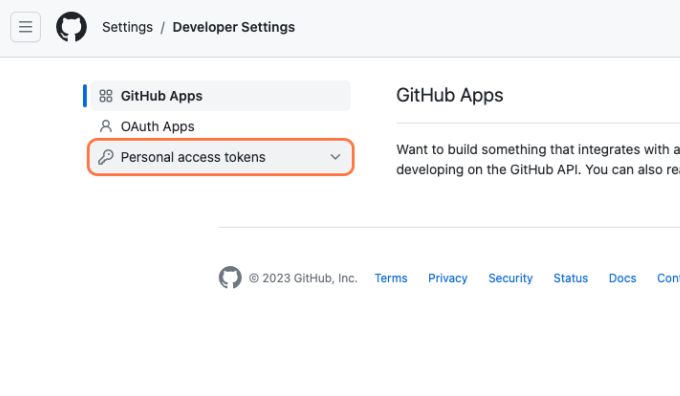Select OAuth Apps in the sidebar
This screenshot has height=396, width=680.
[221, 126]
